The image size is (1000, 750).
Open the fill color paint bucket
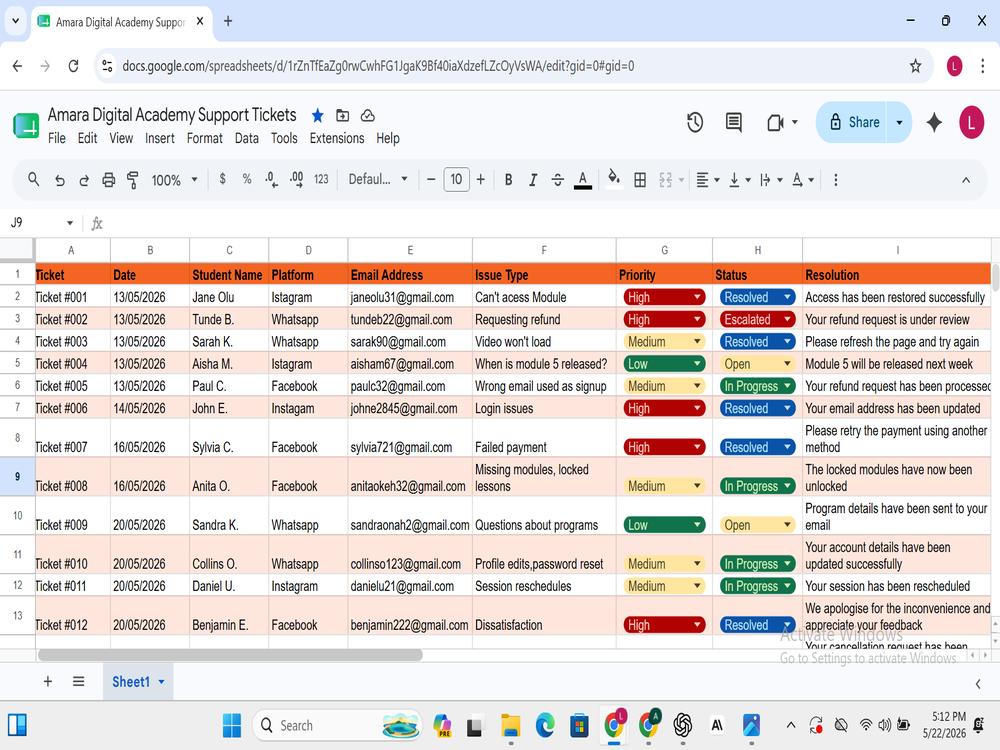[614, 179]
